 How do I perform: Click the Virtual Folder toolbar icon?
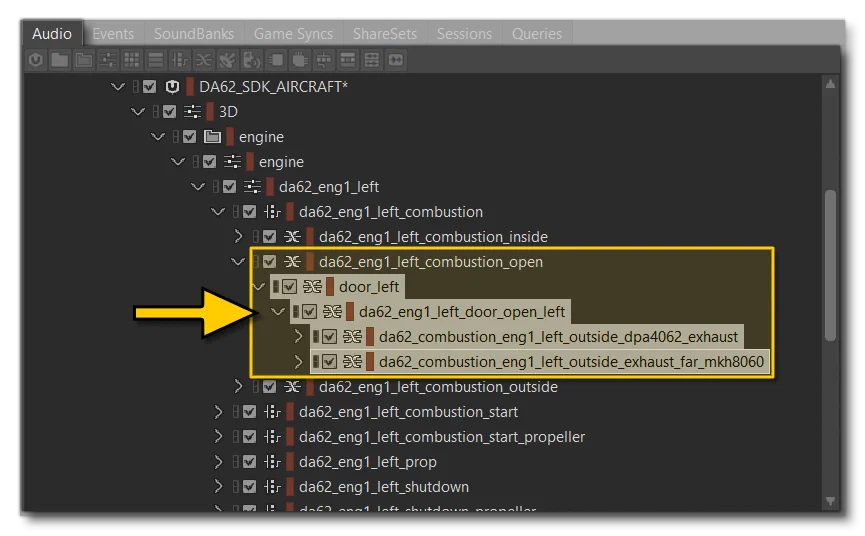(84, 60)
